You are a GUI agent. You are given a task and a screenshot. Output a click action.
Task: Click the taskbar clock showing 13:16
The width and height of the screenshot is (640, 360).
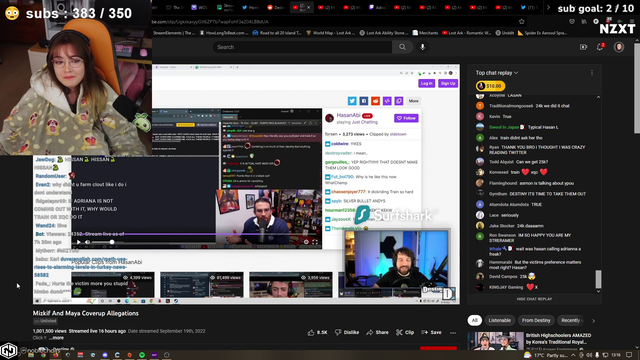pos(616,355)
